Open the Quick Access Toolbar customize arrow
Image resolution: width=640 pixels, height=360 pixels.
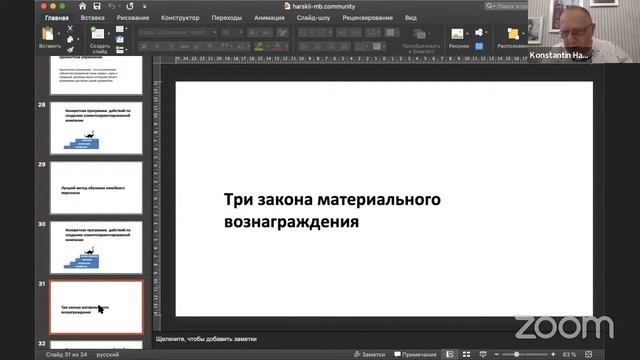pyautogui.click(x=144, y=7)
